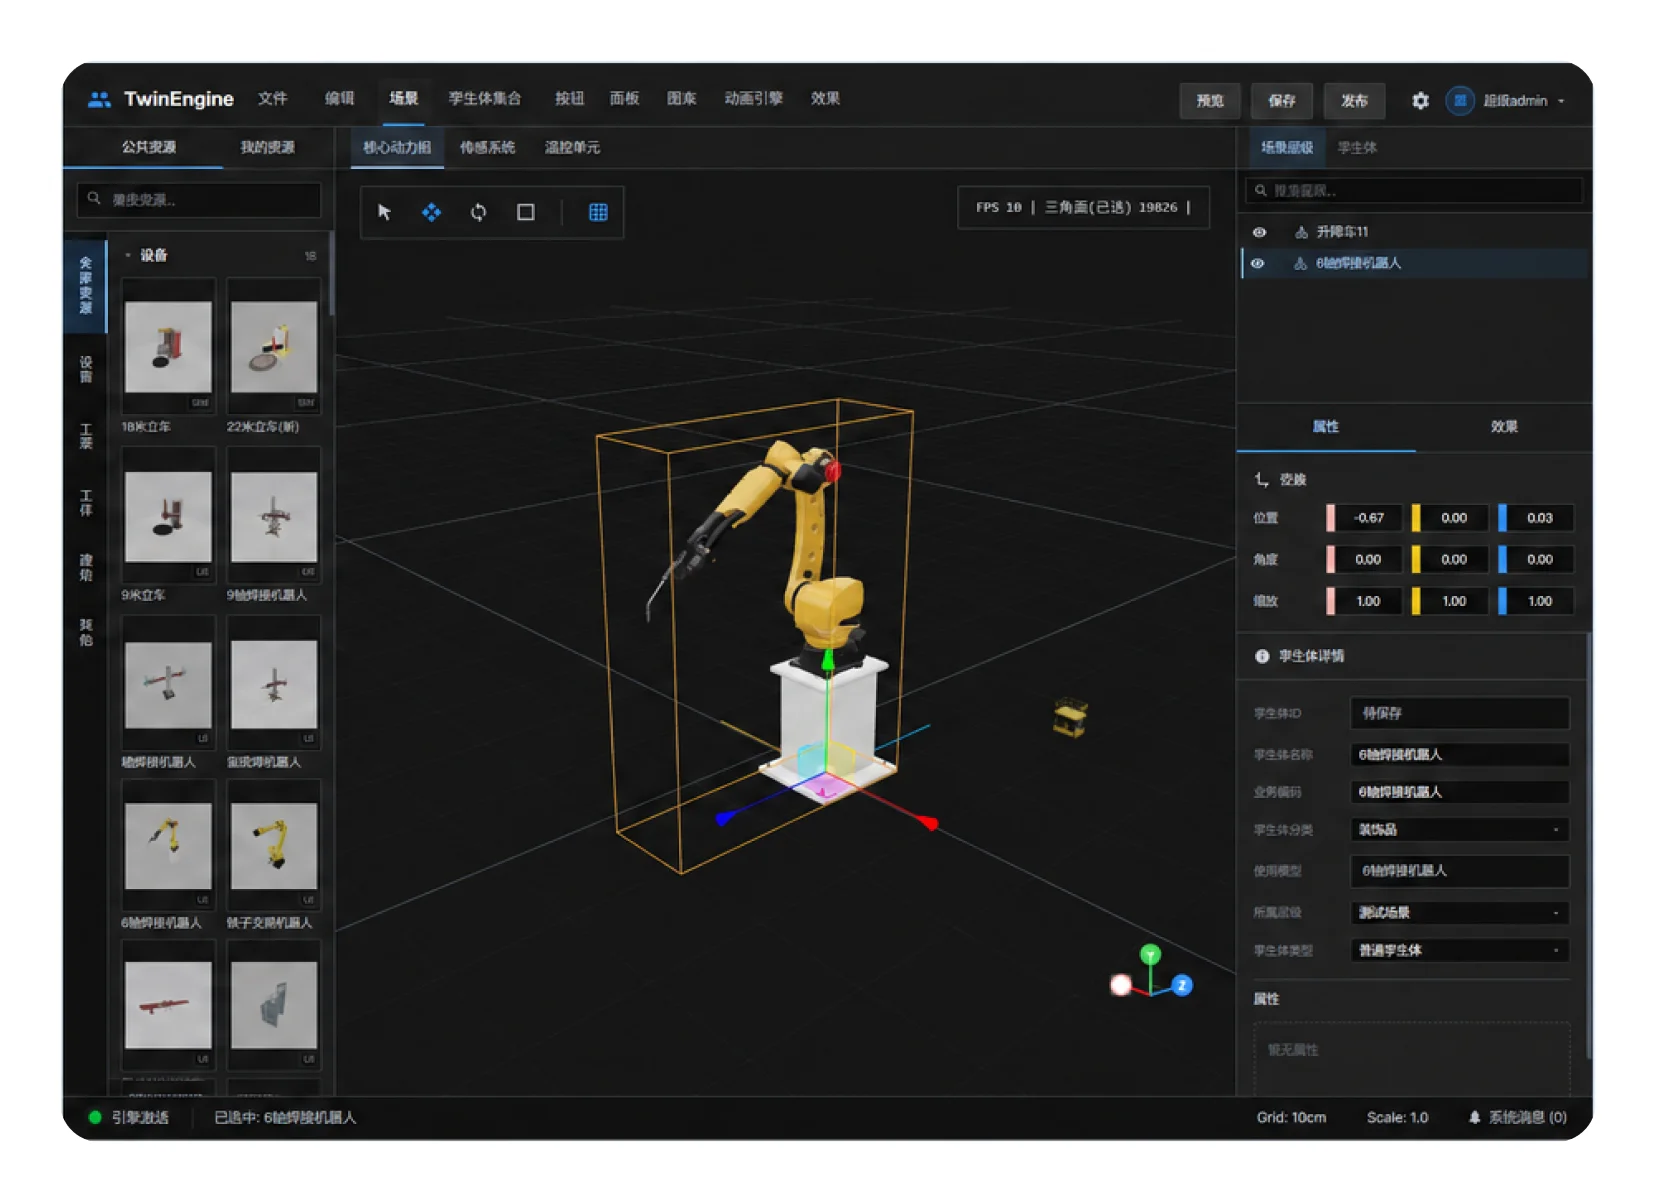Open the 测试场景 layer dropdown
This screenshot has height=1202, width=1656.
1459,912
